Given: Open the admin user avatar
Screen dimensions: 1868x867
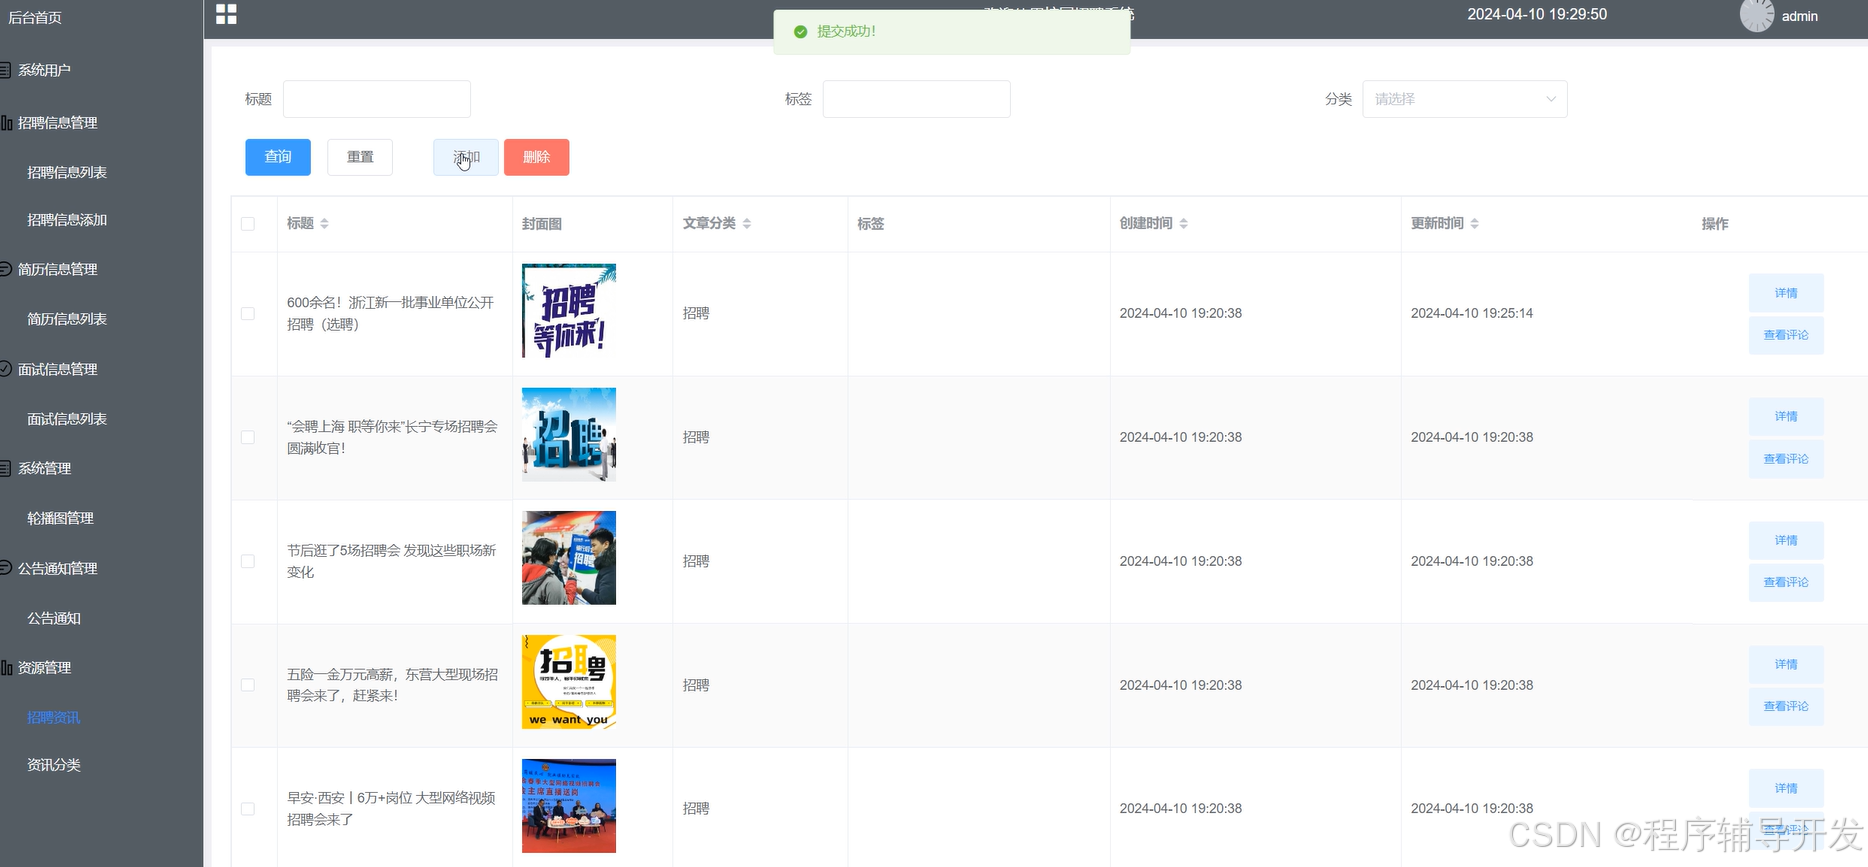Looking at the screenshot, I should 1757,15.
